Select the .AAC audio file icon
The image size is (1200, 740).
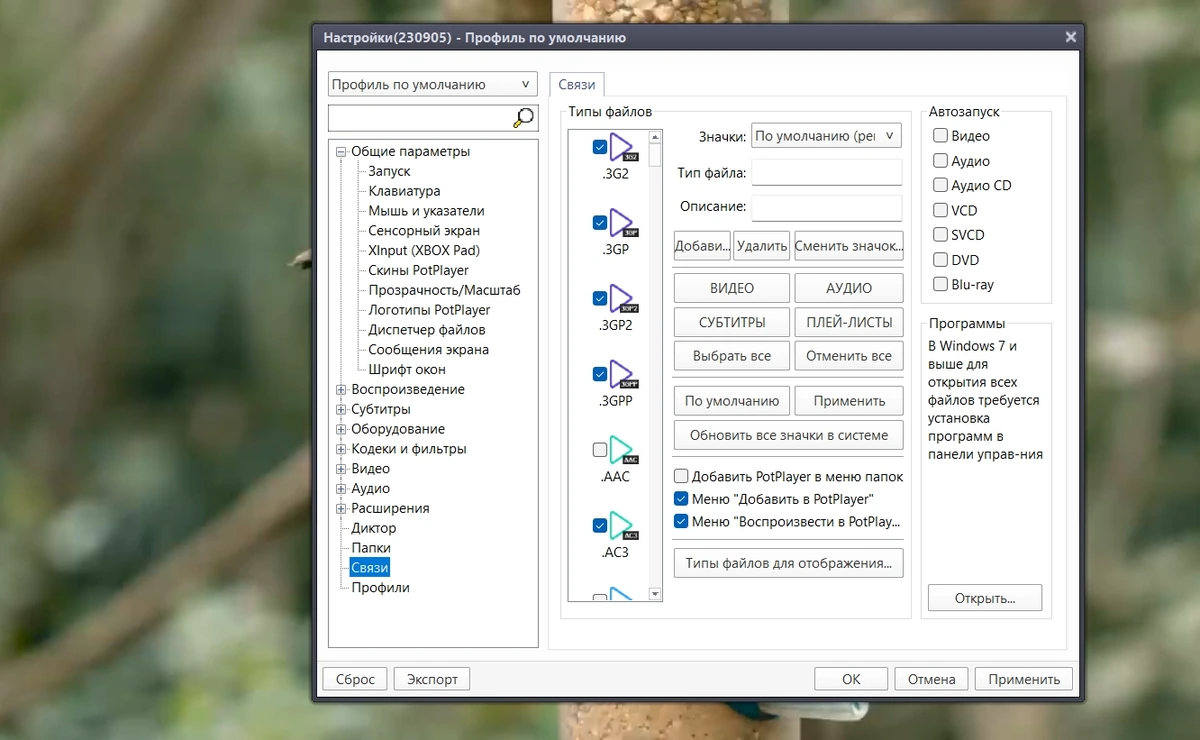click(x=624, y=450)
